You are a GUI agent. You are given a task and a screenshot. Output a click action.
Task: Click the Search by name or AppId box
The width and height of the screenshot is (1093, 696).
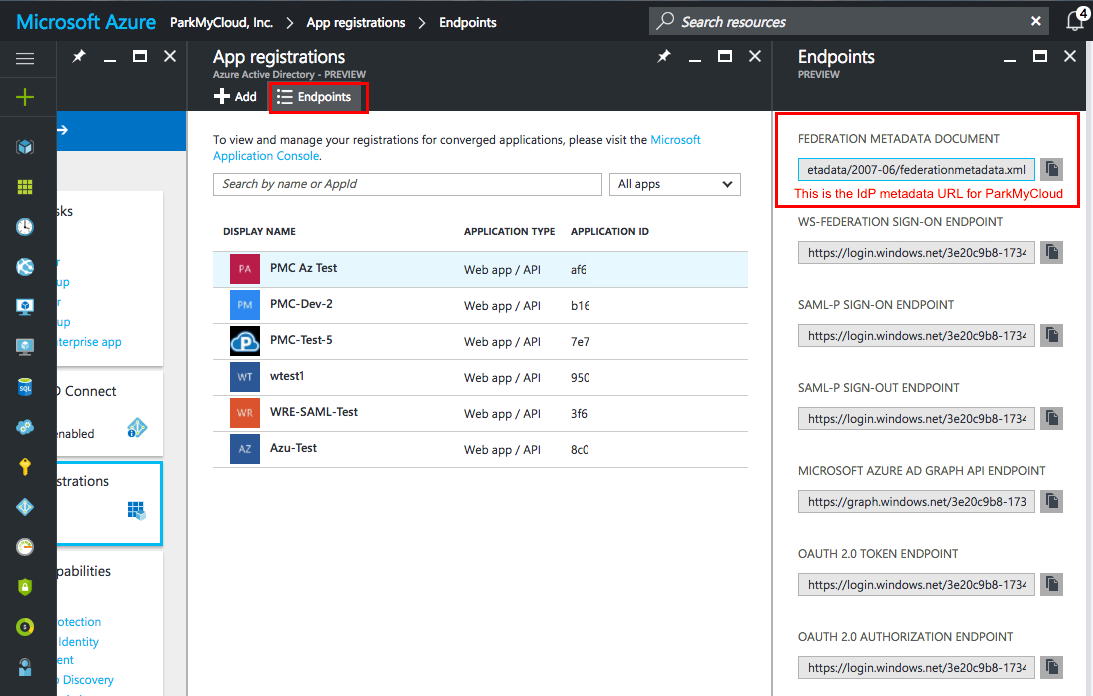click(x=407, y=184)
